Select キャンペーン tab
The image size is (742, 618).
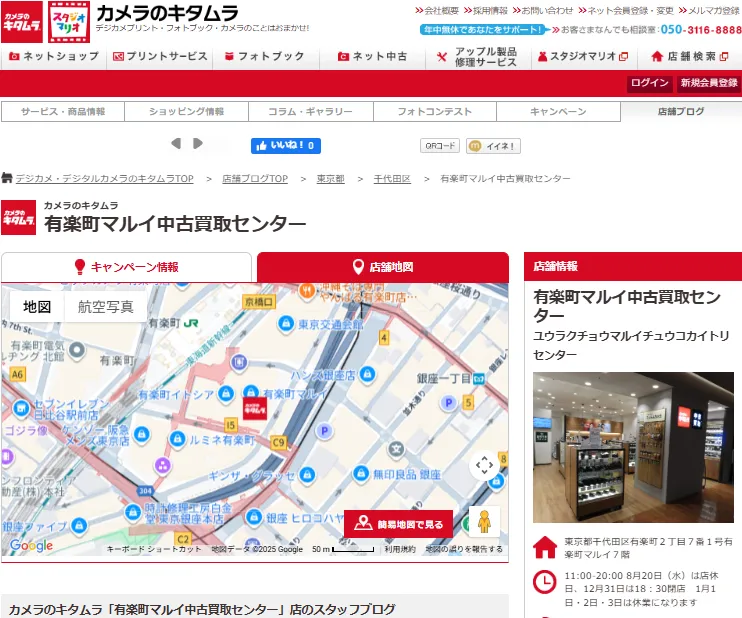[x=558, y=112]
